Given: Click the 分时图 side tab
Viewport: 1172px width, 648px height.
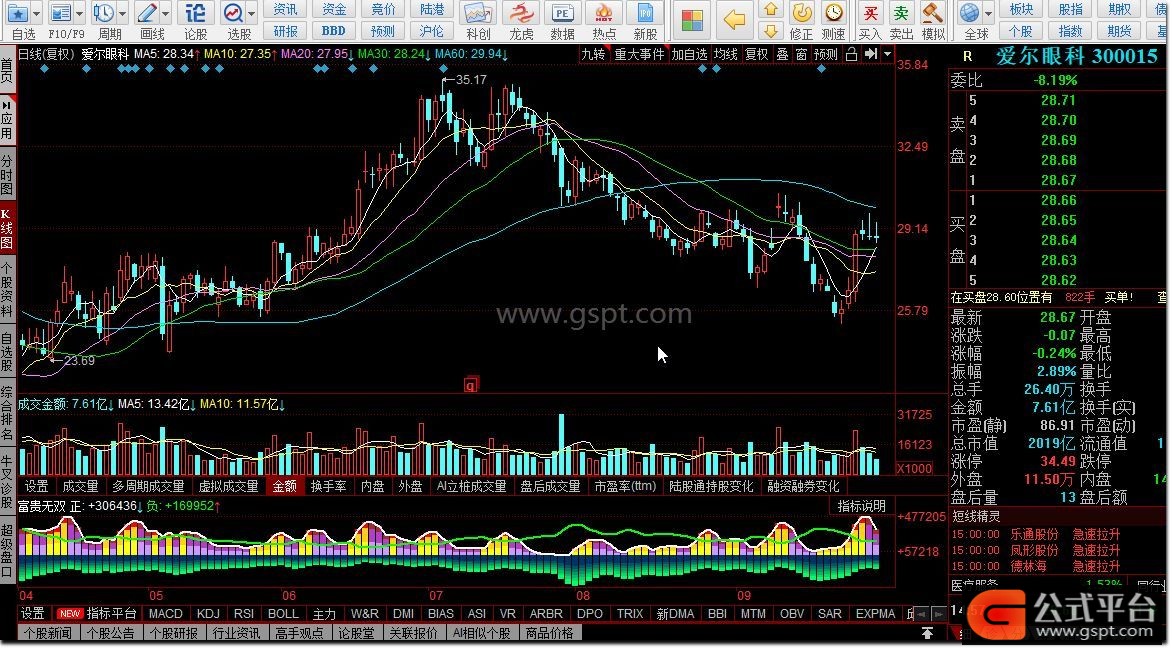Looking at the screenshot, I should click(7, 175).
